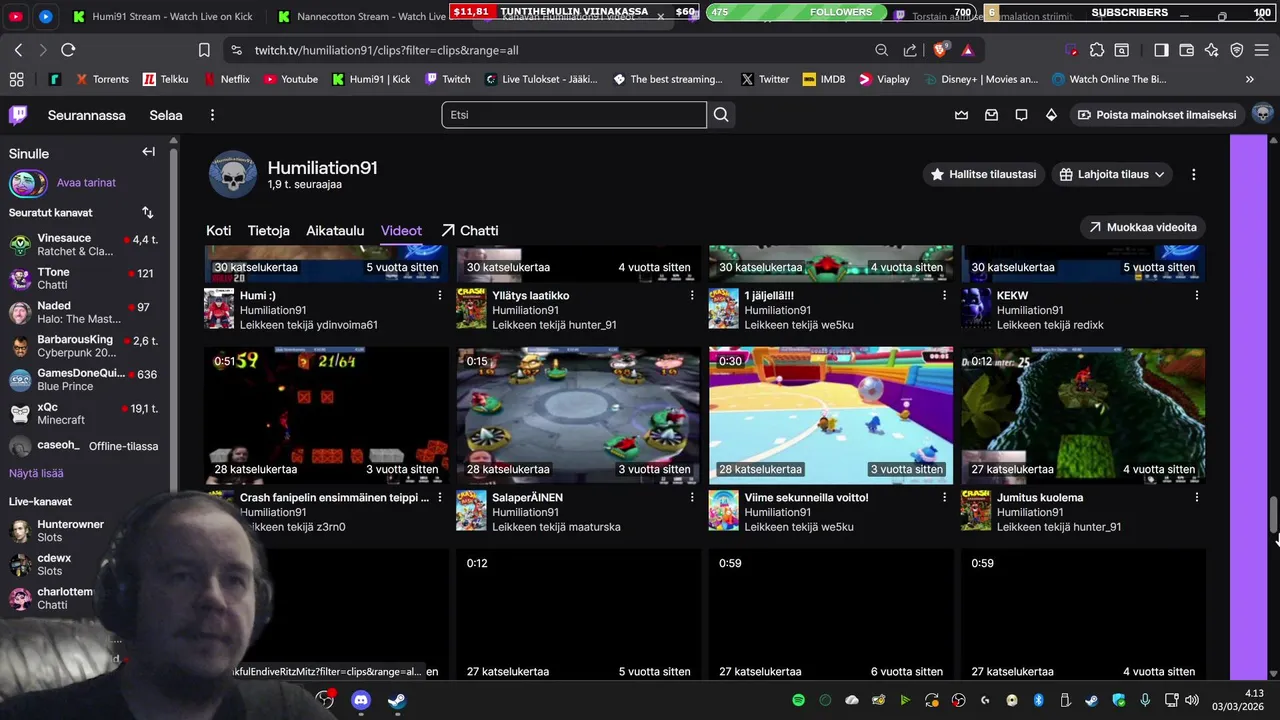This screenshot has height=720, width=1280.
Task: Open options for clip SalaperÄINEN
Action: [x=691, y=497]
